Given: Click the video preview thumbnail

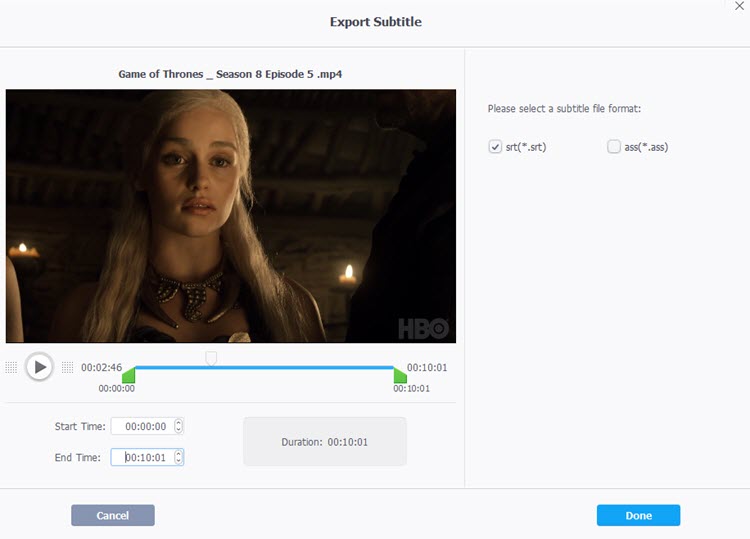Looking at the screenshot, I should click(x=230, y=216).
